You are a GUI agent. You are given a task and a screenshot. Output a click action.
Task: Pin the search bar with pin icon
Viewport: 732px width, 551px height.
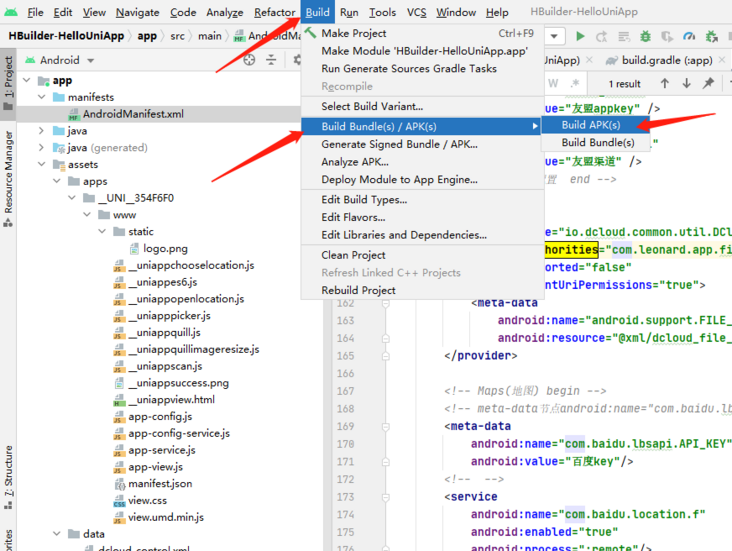[708, 84]
